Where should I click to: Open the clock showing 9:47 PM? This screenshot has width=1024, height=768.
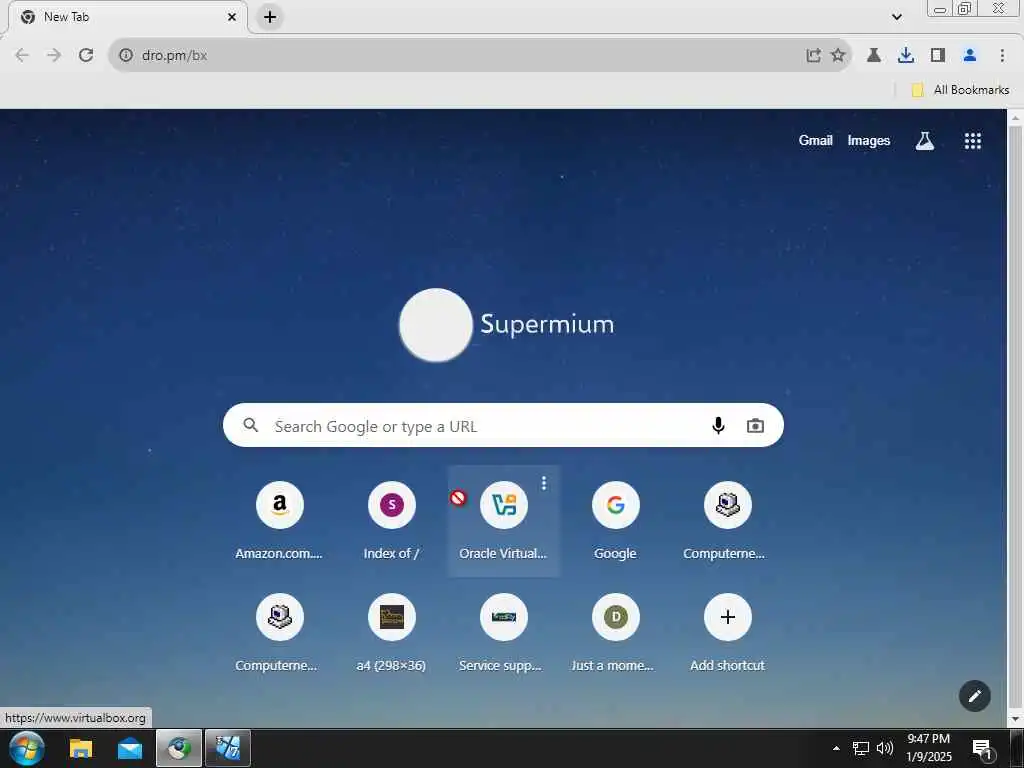pyautogui.click(x=929, y=748)
